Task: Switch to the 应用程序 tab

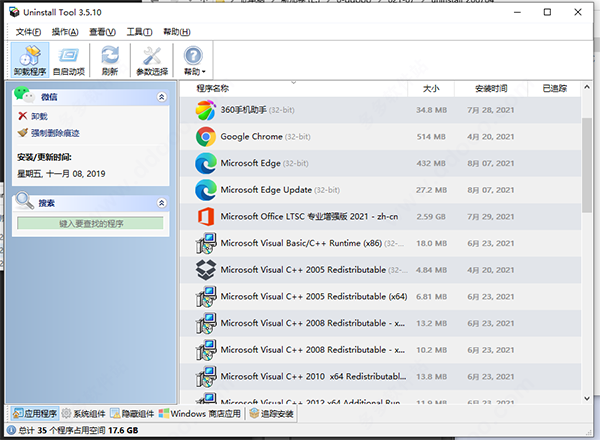Action: 35,414
